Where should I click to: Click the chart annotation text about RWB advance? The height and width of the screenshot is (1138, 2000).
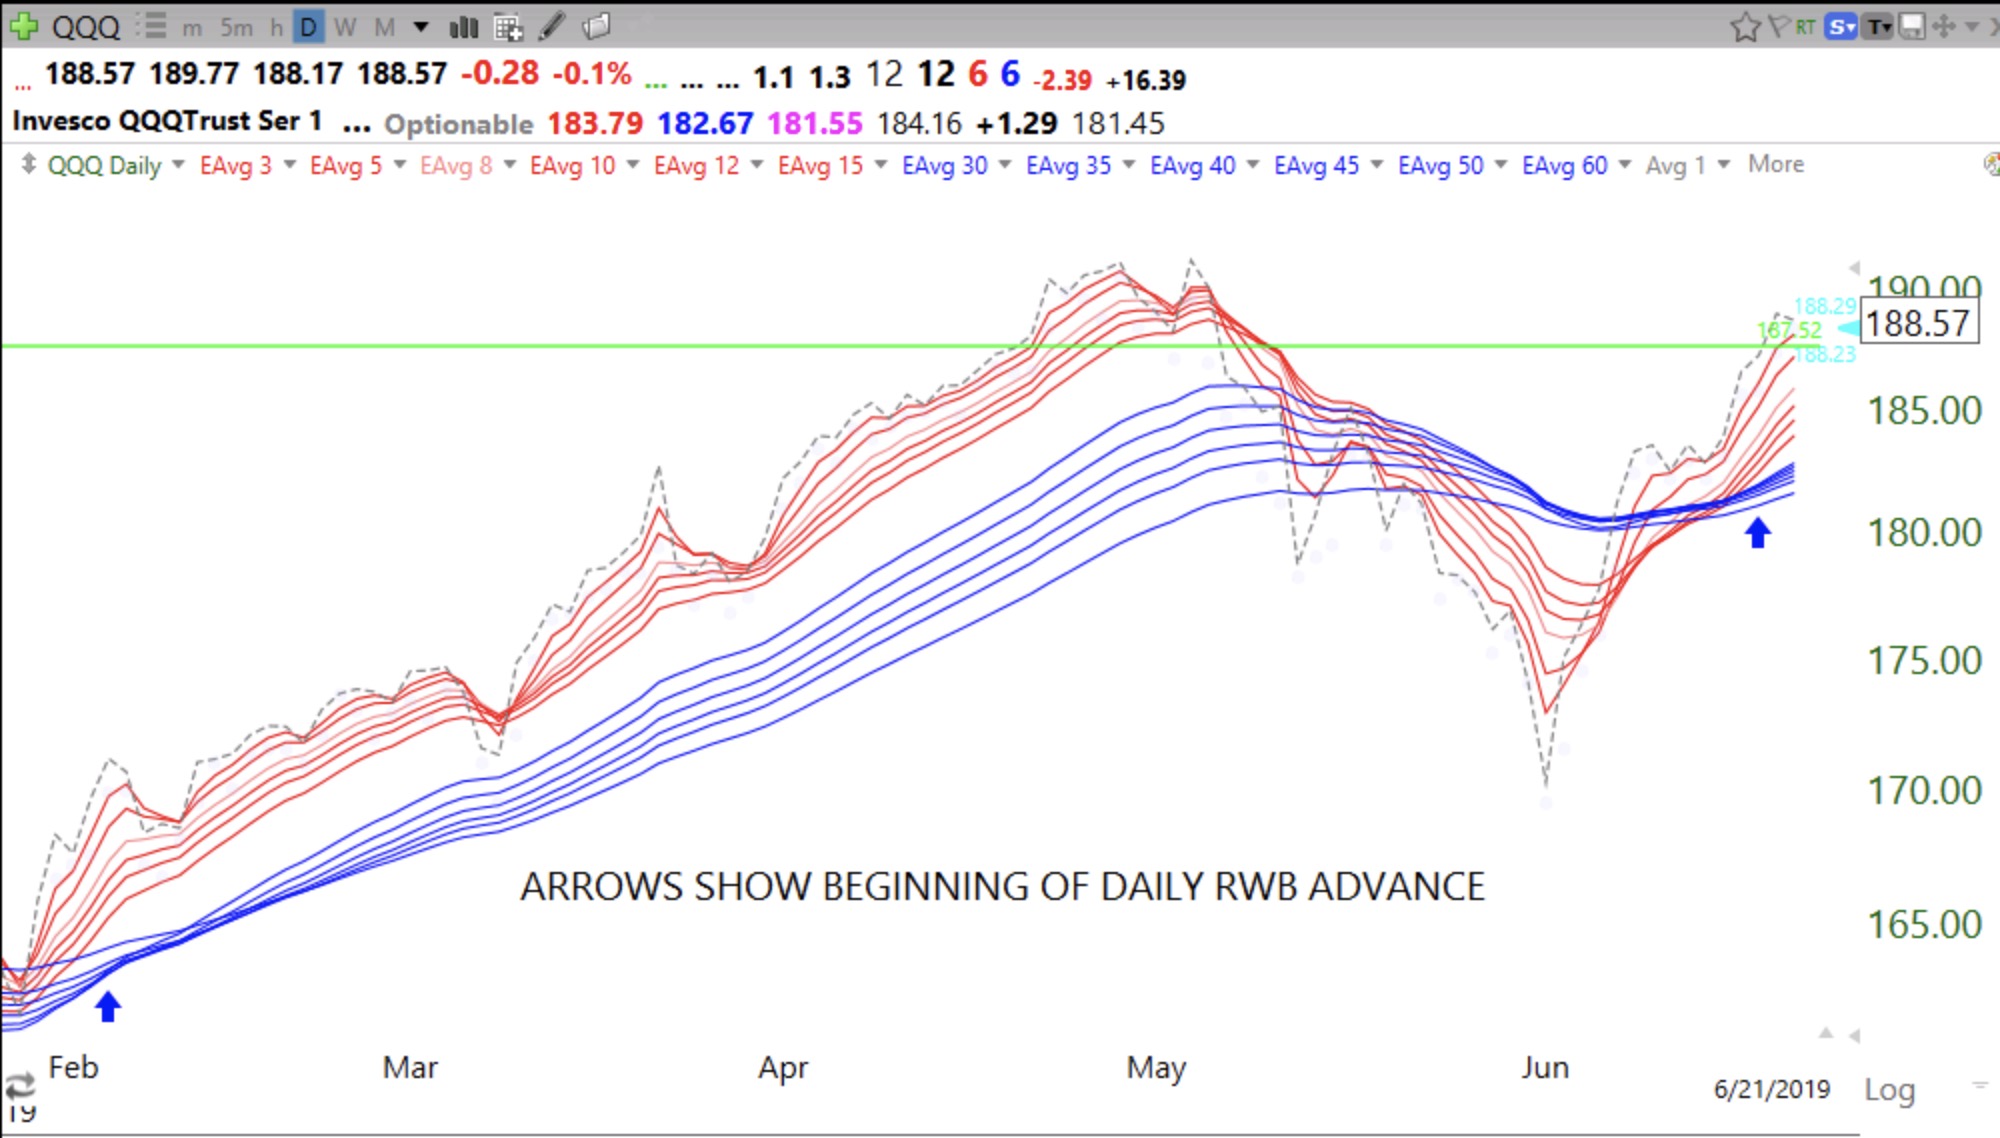(x=1002, y=887)
